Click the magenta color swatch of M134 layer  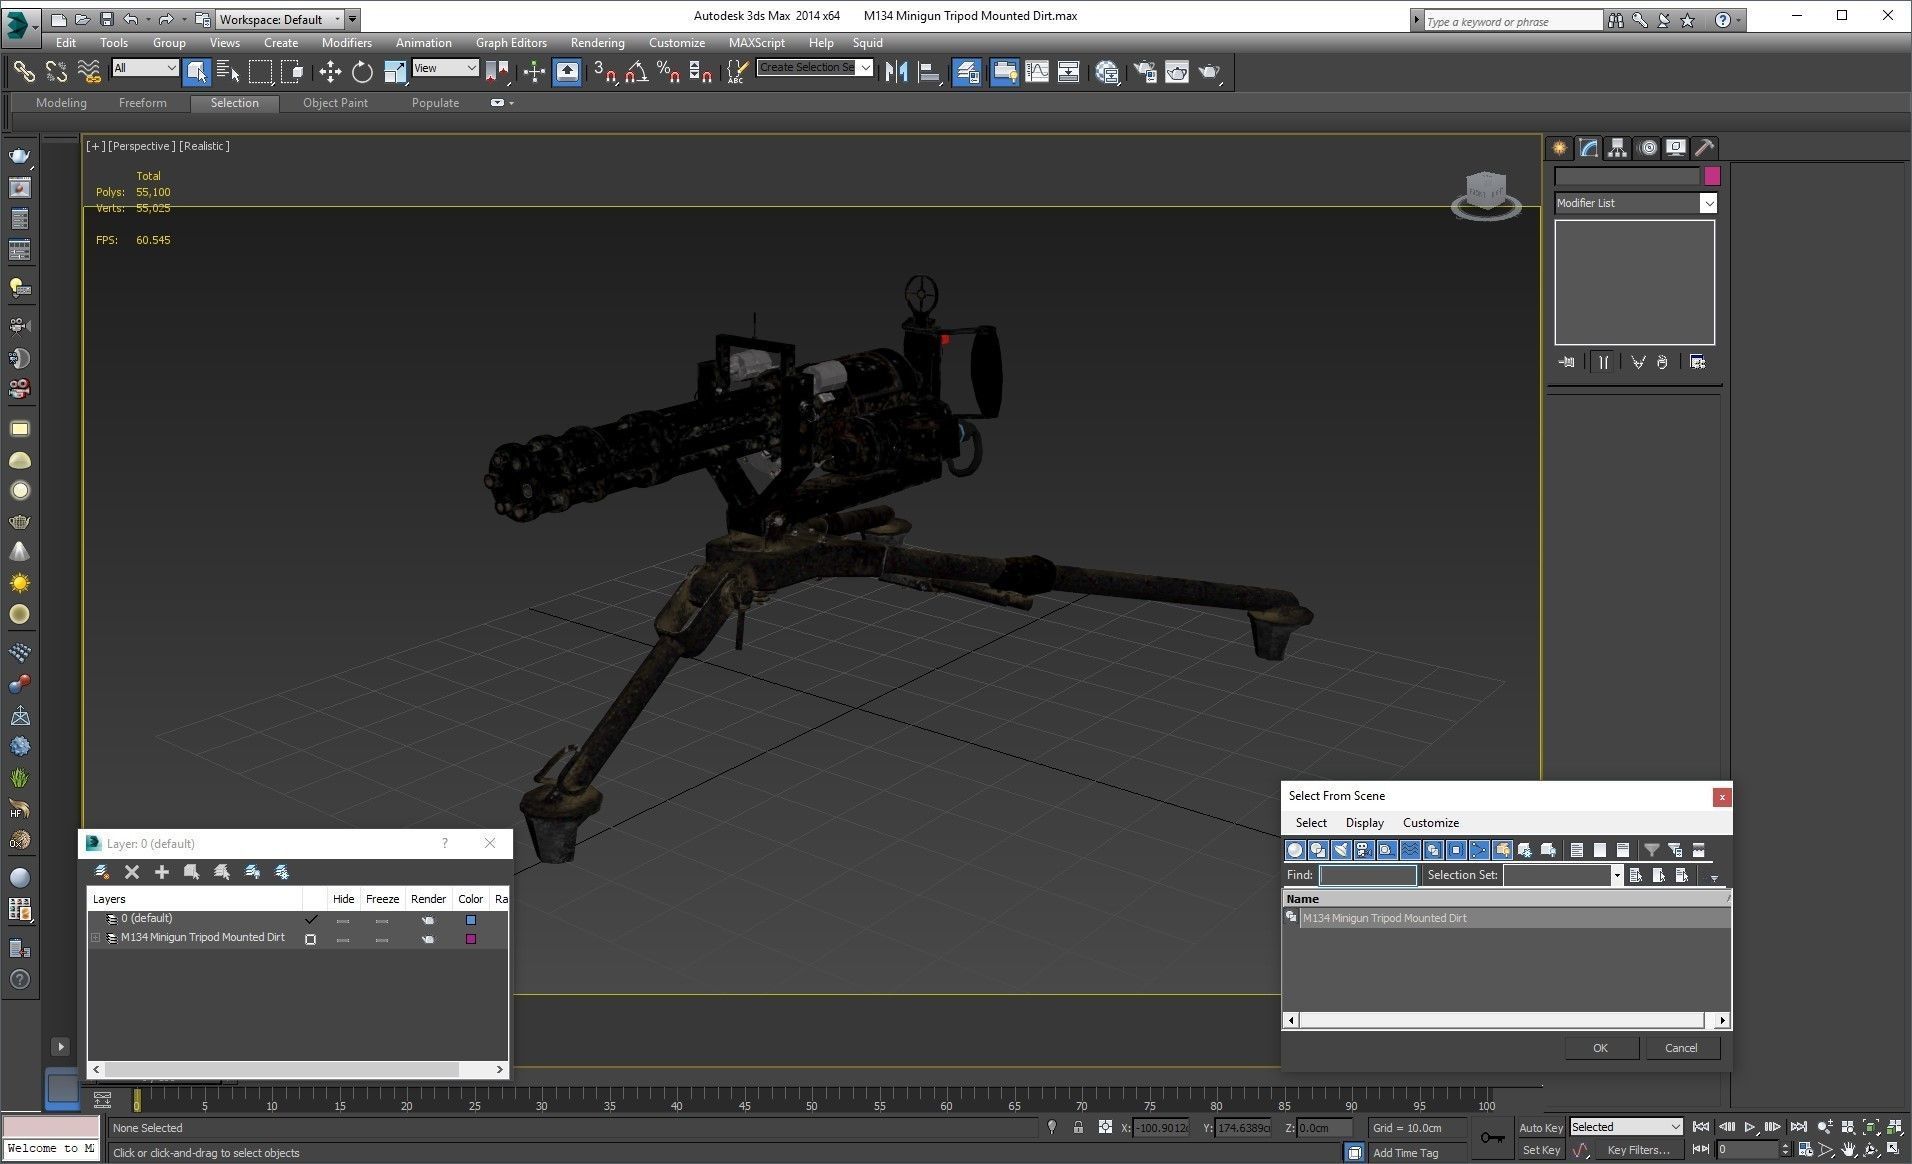pyautogui.click(x=471, y=939)
